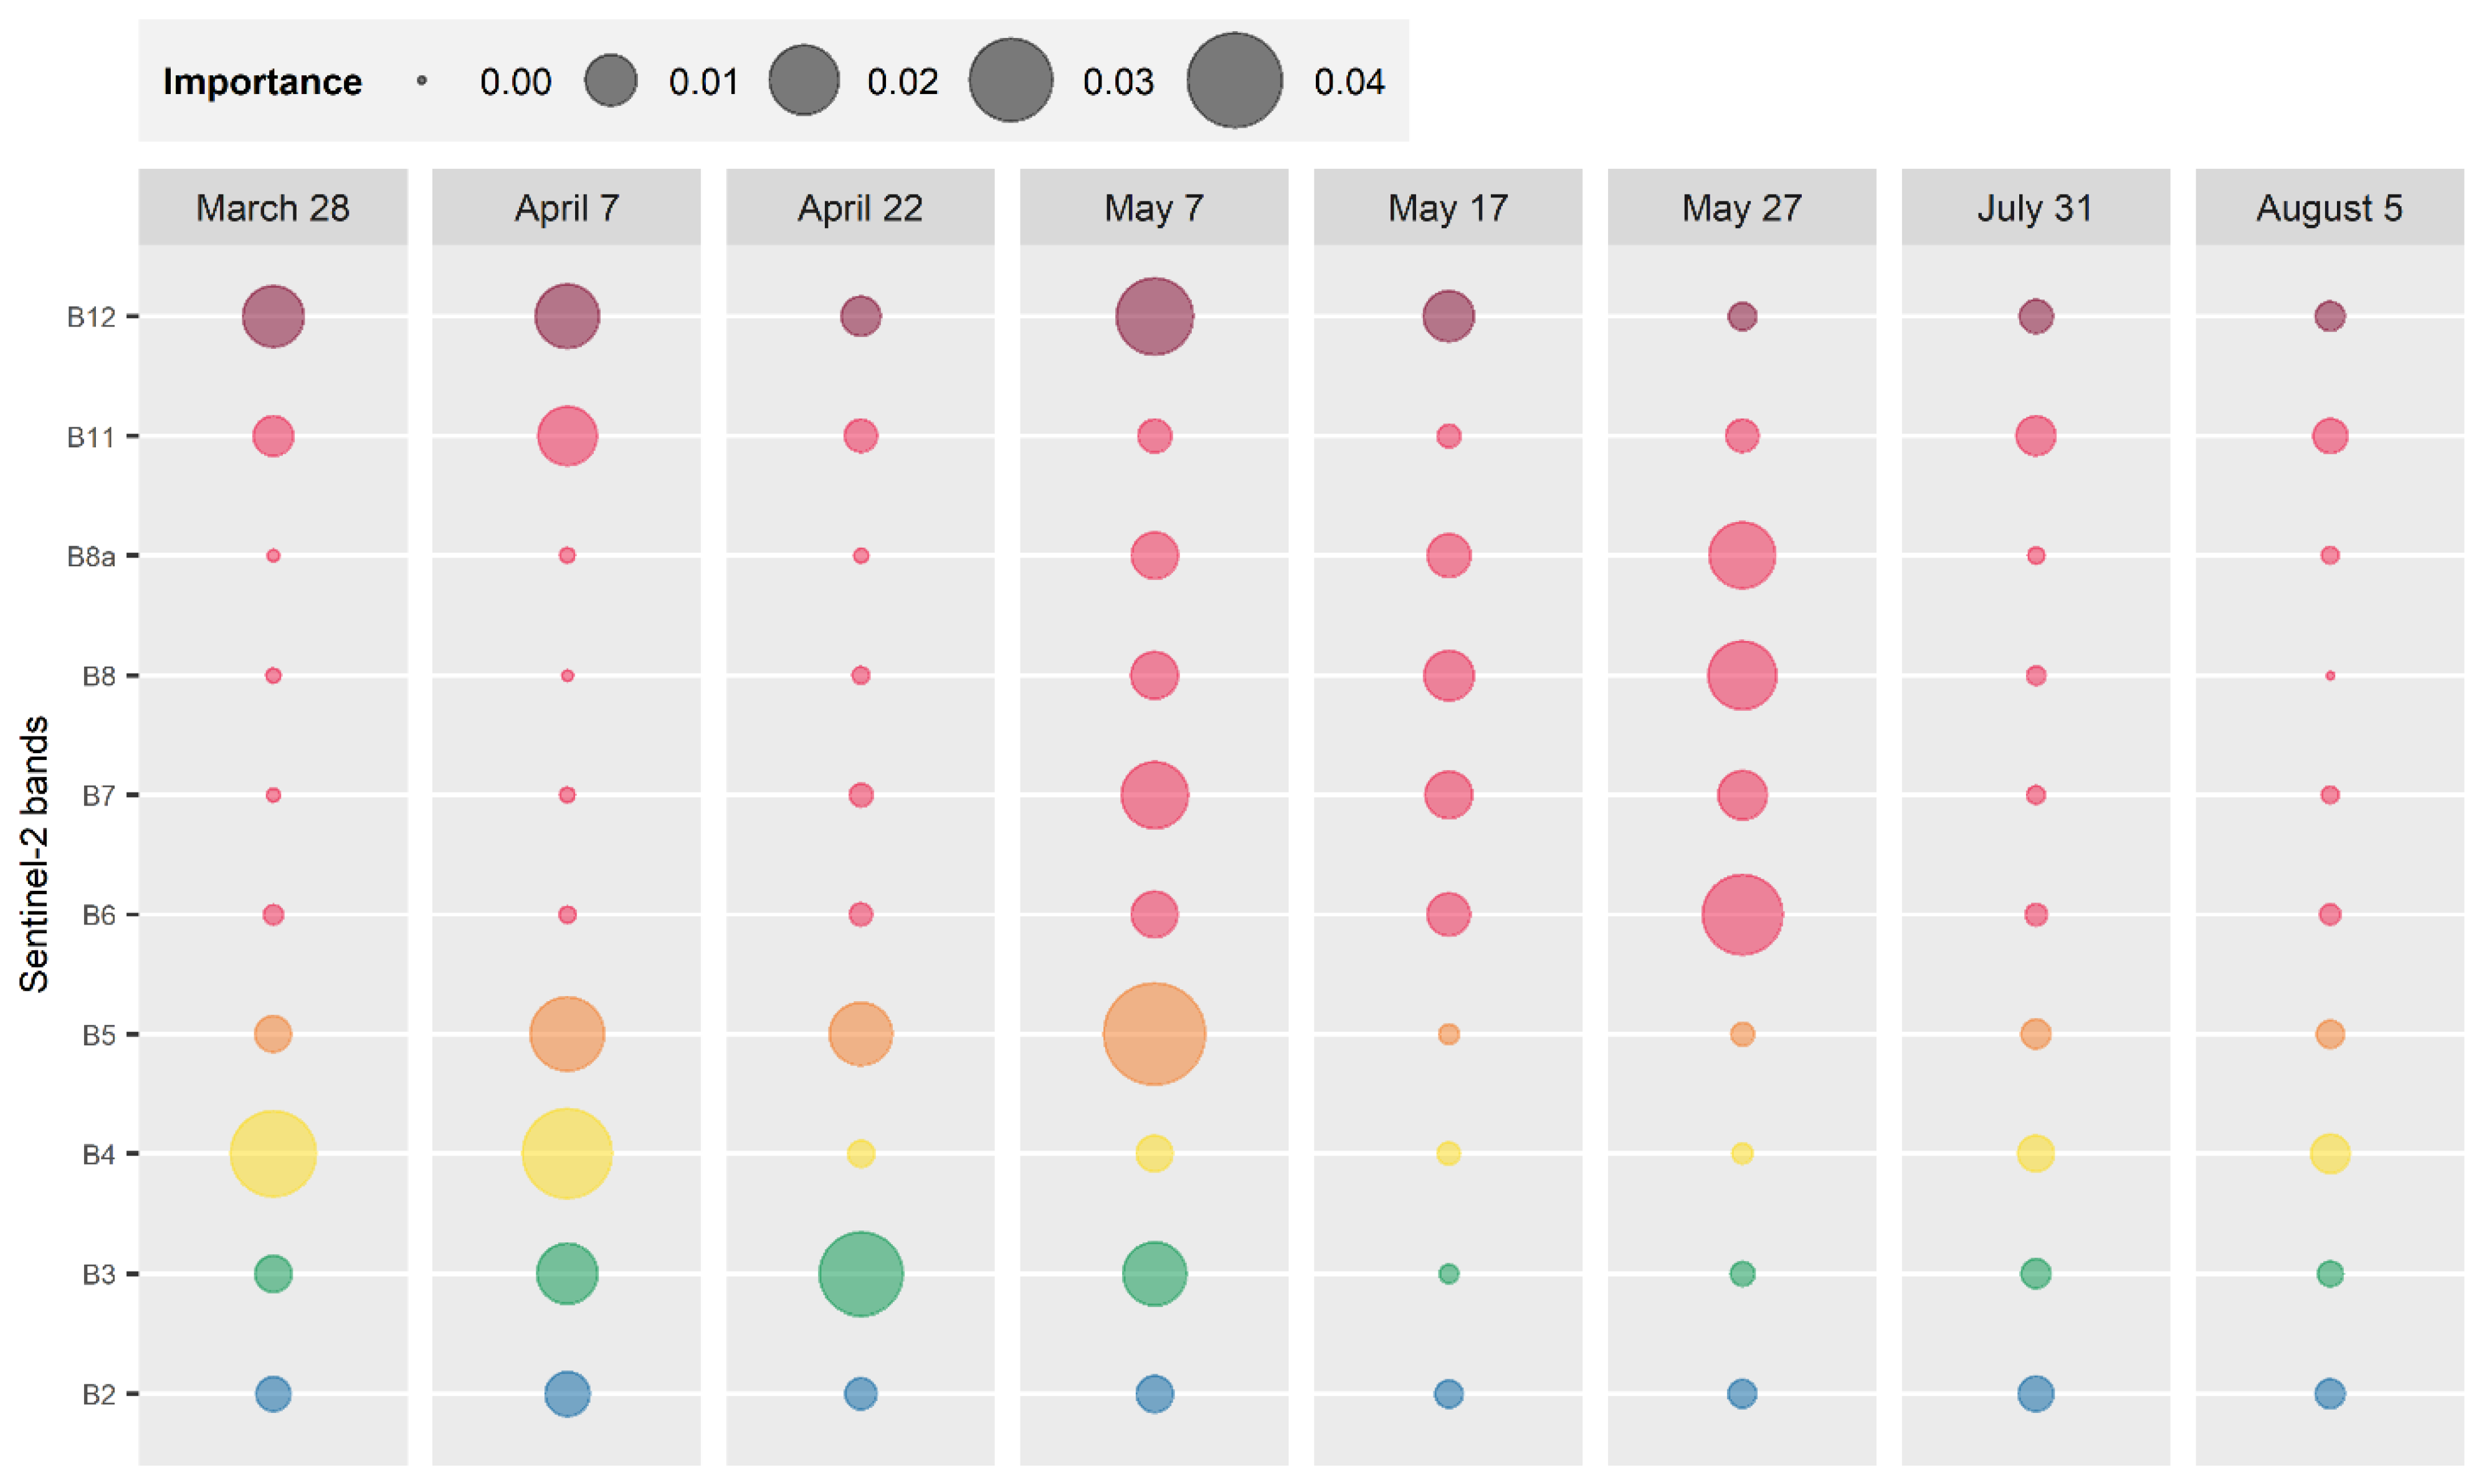This screenshot has height=1484, width=2479.
Task: Click the March 28 facet header
Action: 272,208
